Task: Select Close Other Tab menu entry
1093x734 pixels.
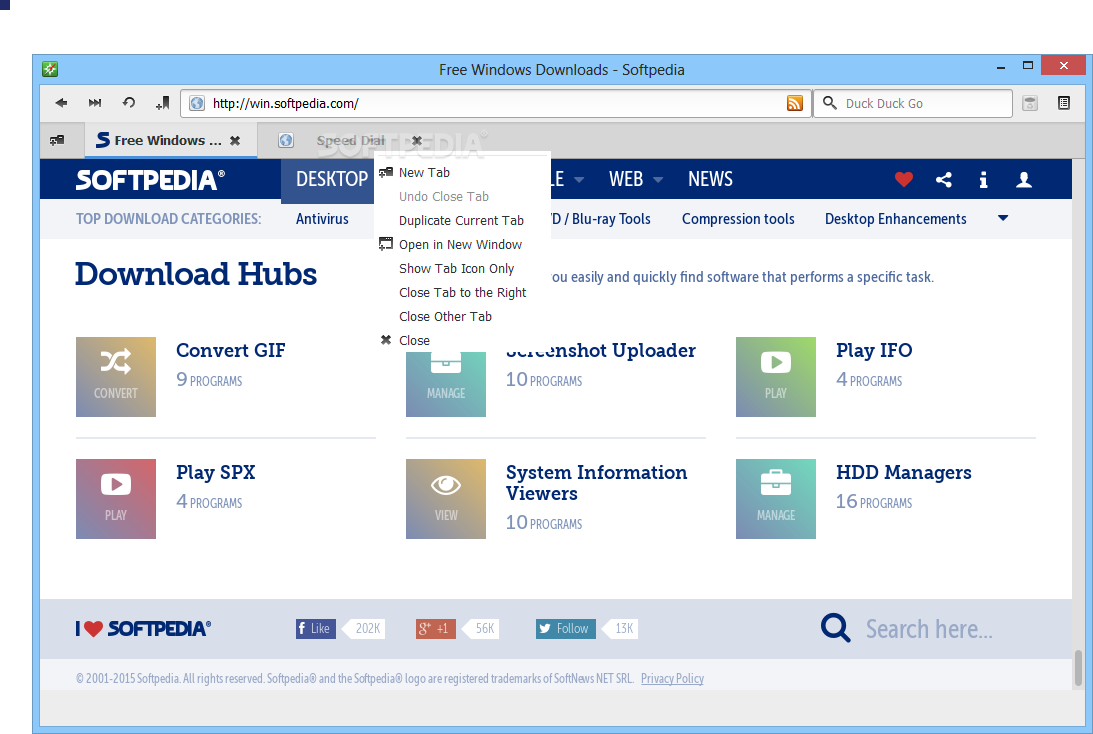Action: (x=462, y=316)
